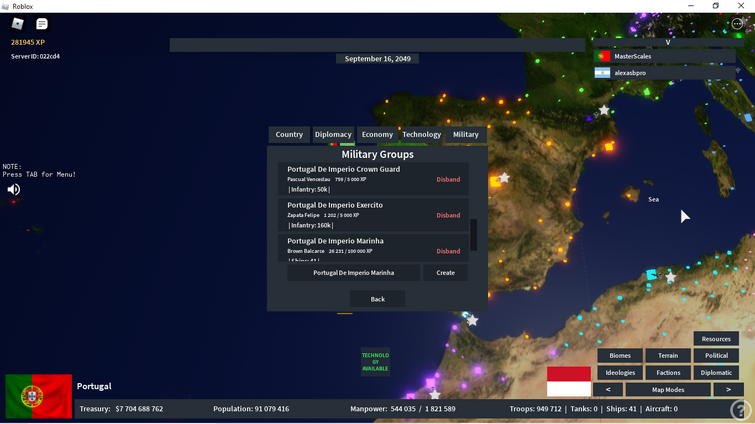Screen dimensions: 755x424
Task: Click the date September 16, 2049
Action: pyautogui.click(x=378, y=59)
